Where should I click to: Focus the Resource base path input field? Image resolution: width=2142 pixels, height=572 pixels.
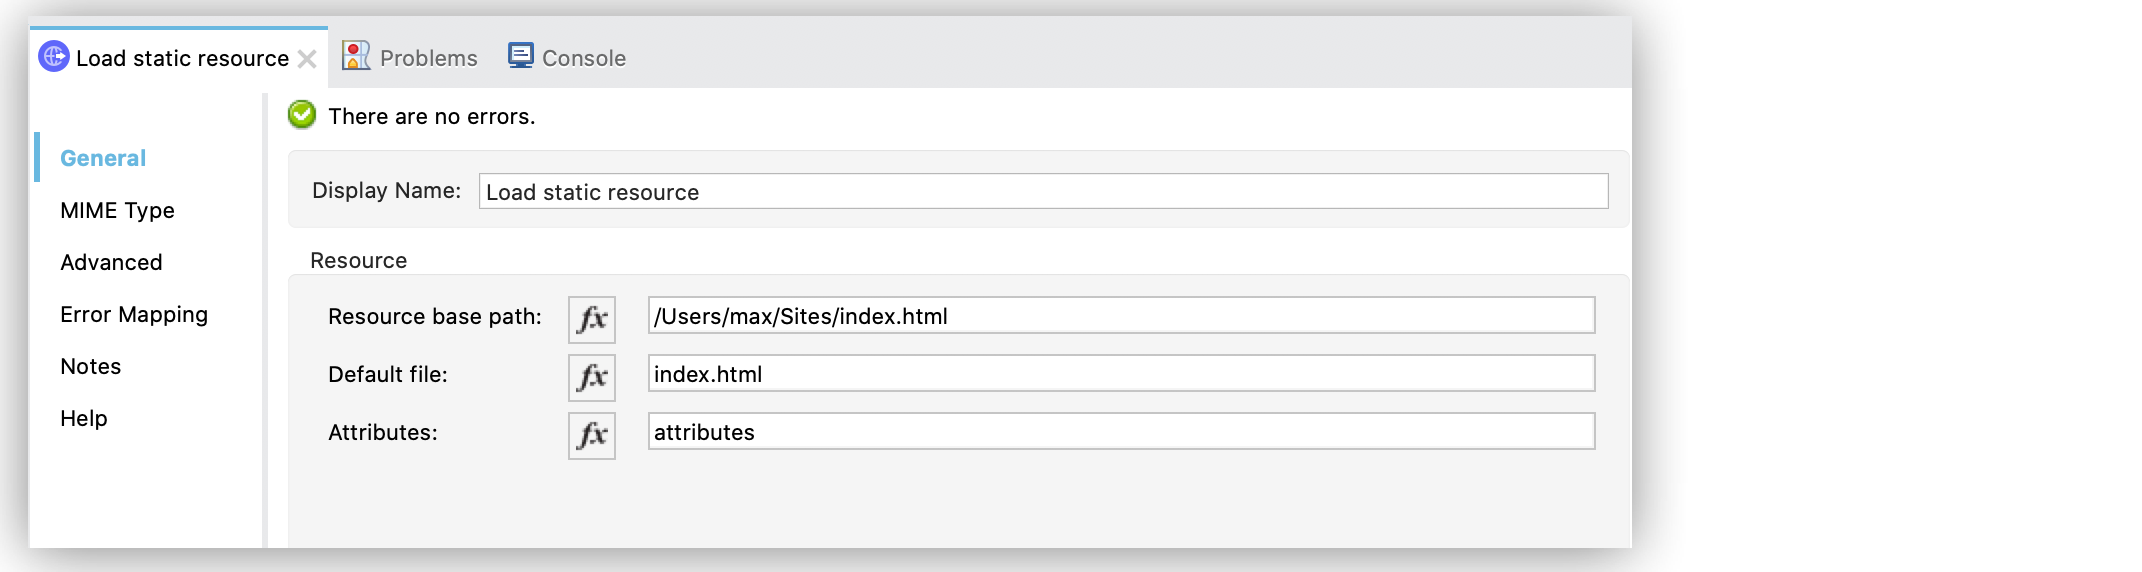pos(1120,316)
